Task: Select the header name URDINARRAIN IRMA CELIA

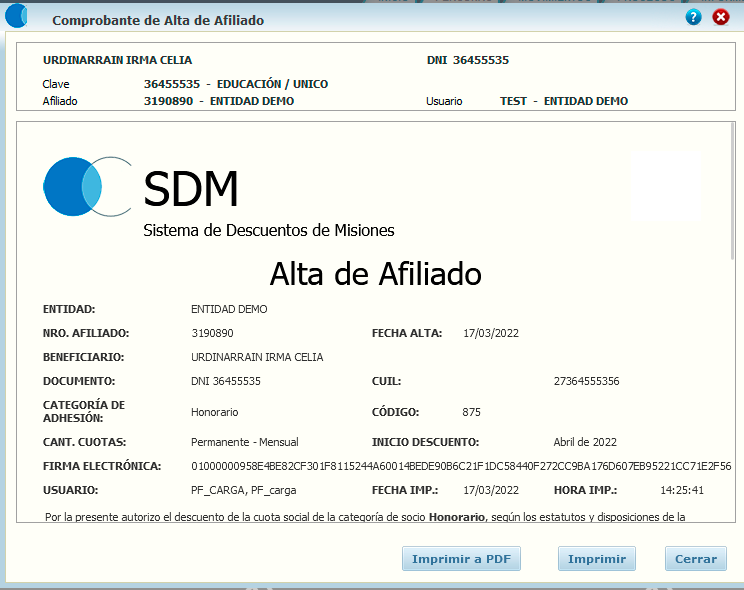Action: point(117,60)
